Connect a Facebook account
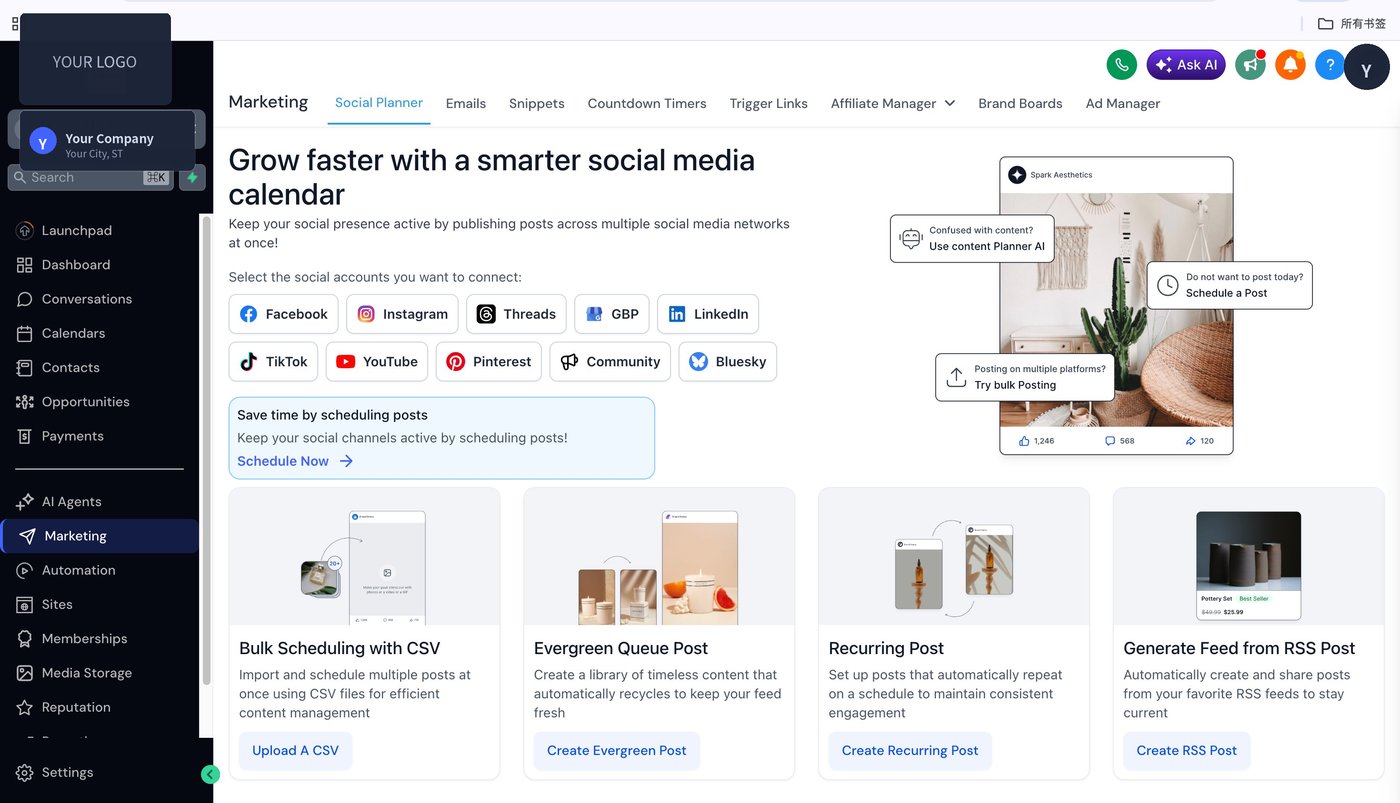Screen dimensions: 1400x803 284,314
